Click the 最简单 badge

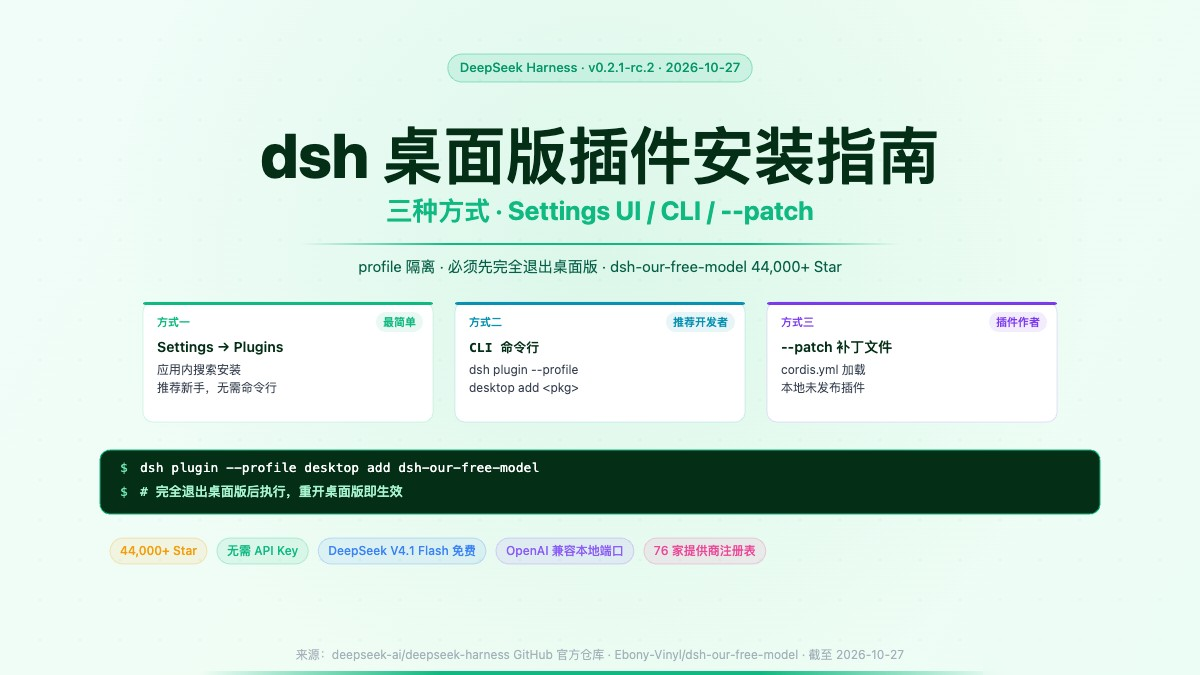(399, 322)
